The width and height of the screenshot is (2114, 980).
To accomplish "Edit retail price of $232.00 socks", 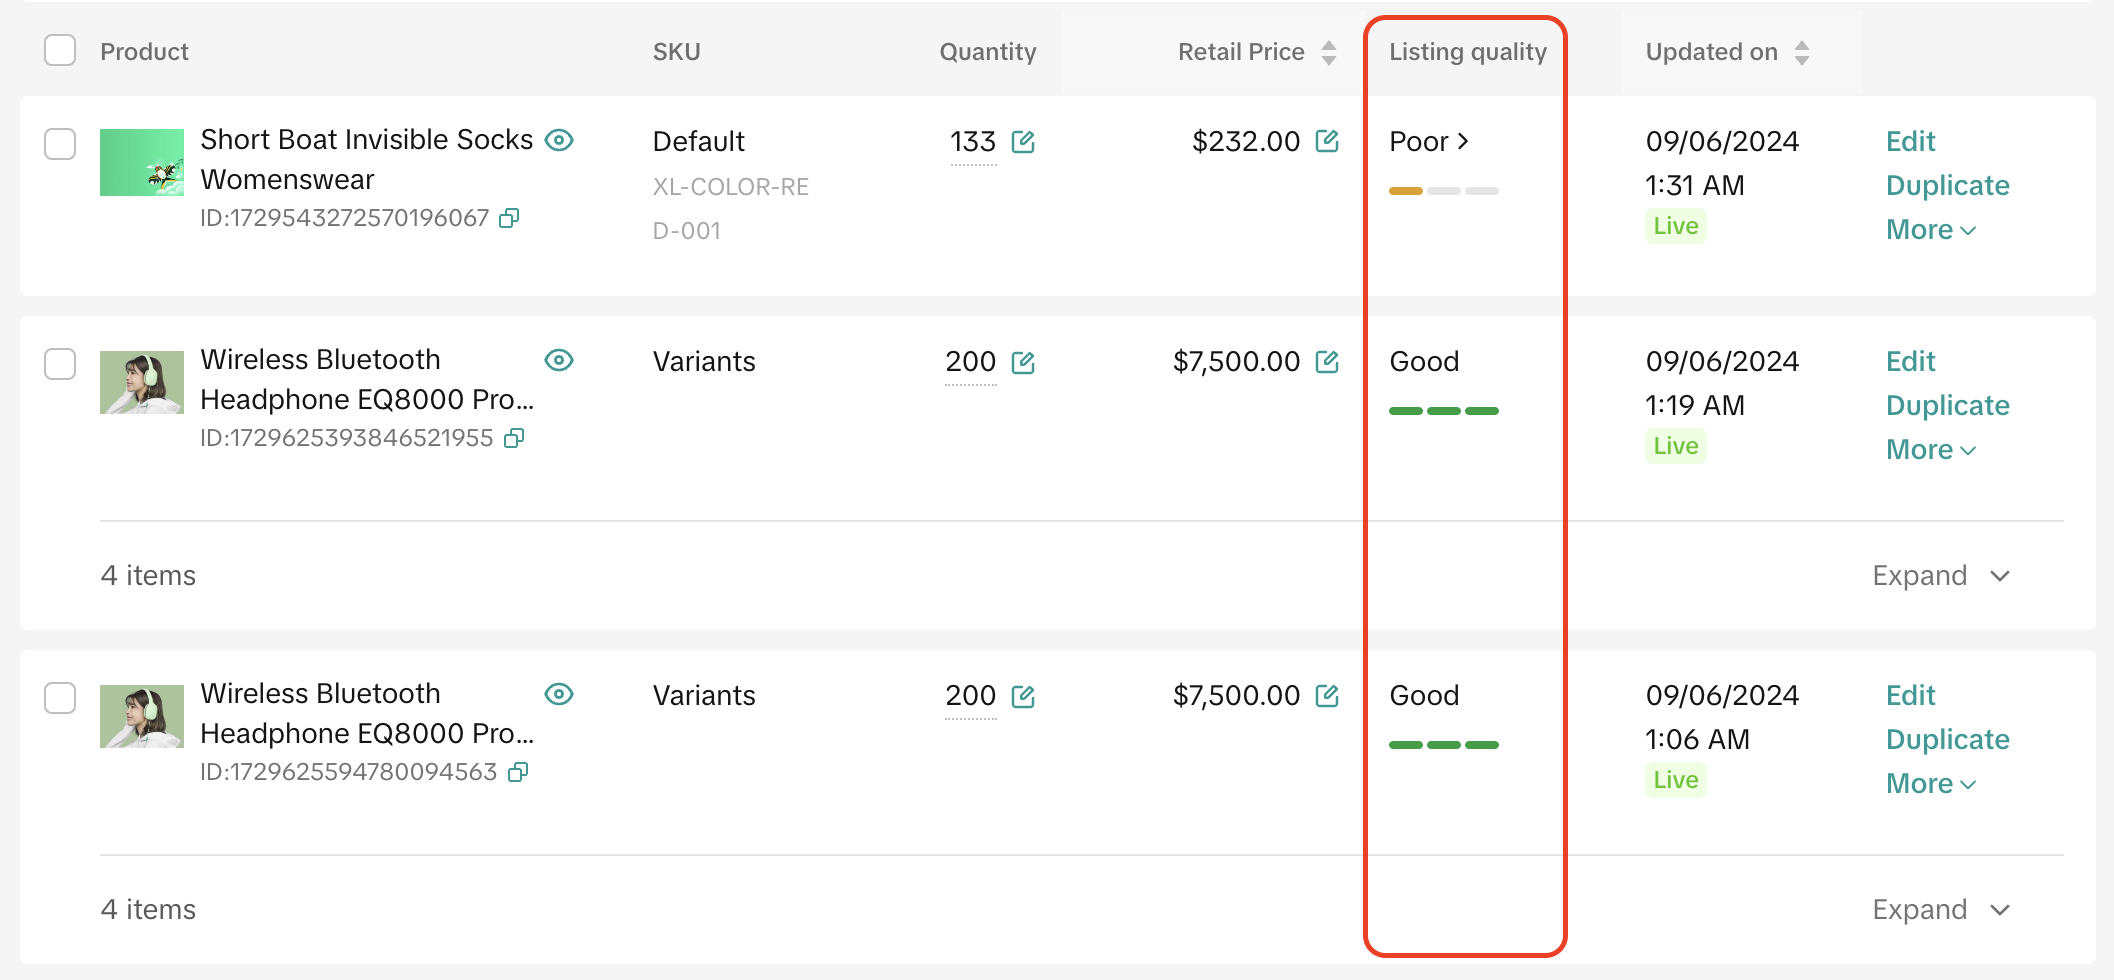I will [x=1327, y=141].
